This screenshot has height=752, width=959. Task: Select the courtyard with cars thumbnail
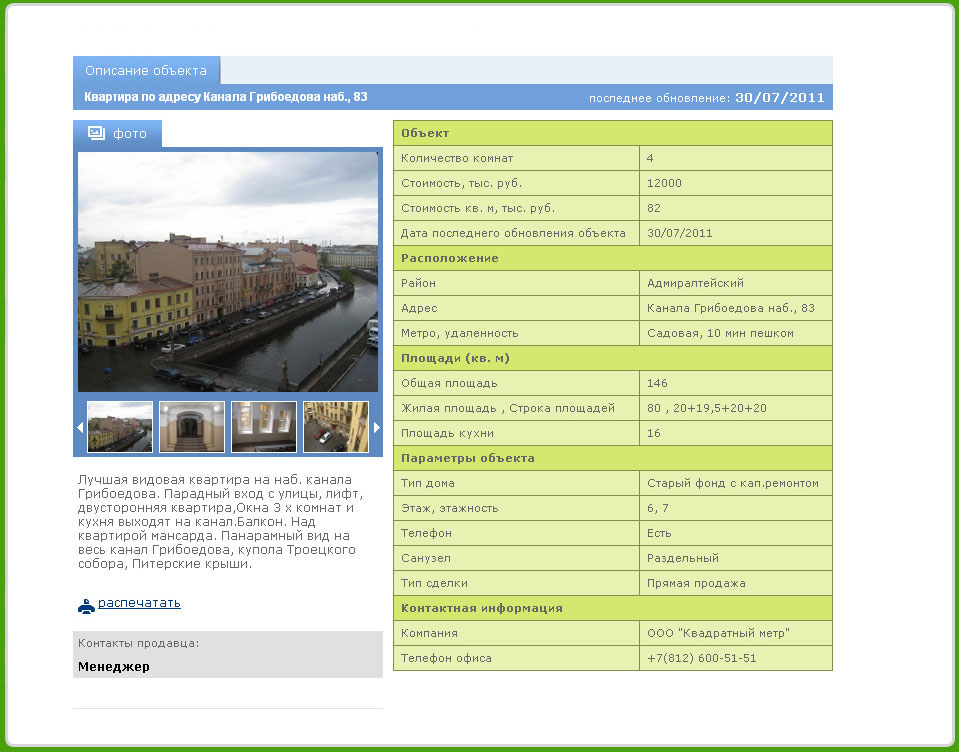coord(336,427)
